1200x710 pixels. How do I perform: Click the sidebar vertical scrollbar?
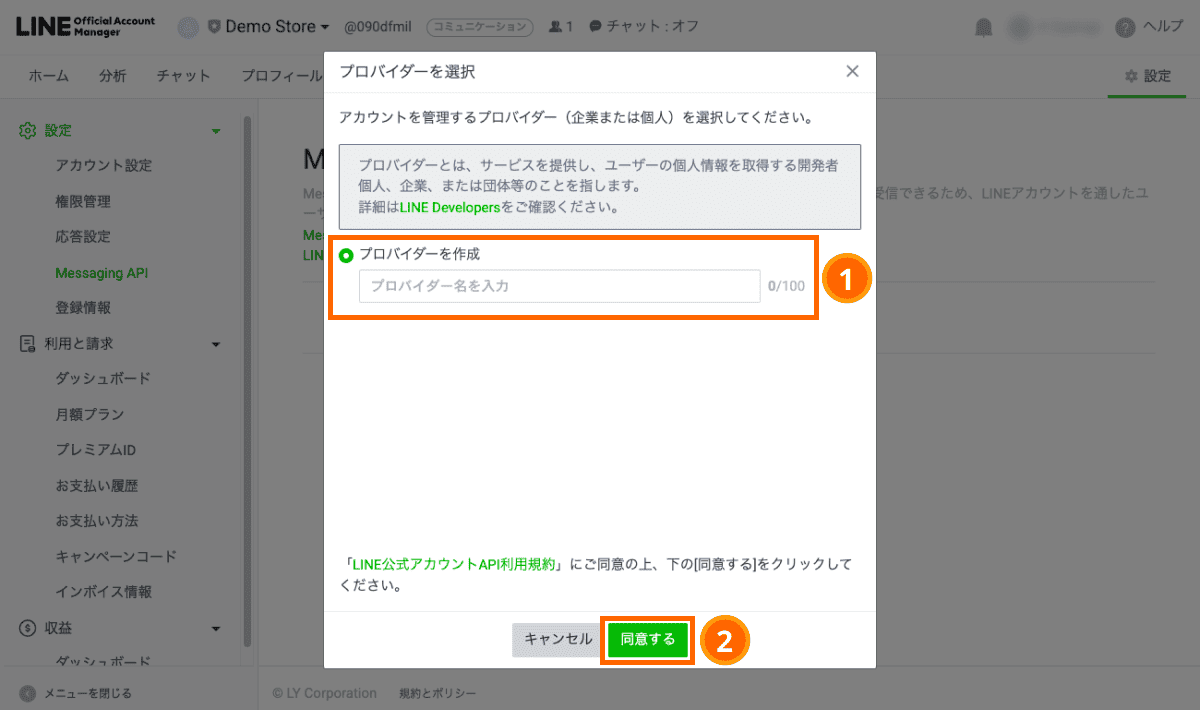(247, 380)
